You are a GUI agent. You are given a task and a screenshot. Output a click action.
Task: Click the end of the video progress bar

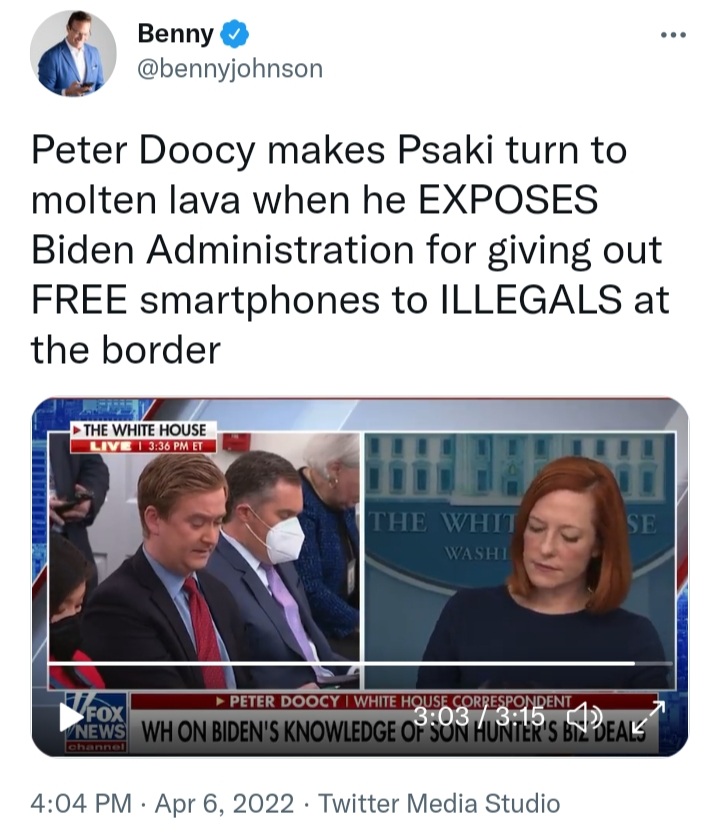[x=671, y=664]
